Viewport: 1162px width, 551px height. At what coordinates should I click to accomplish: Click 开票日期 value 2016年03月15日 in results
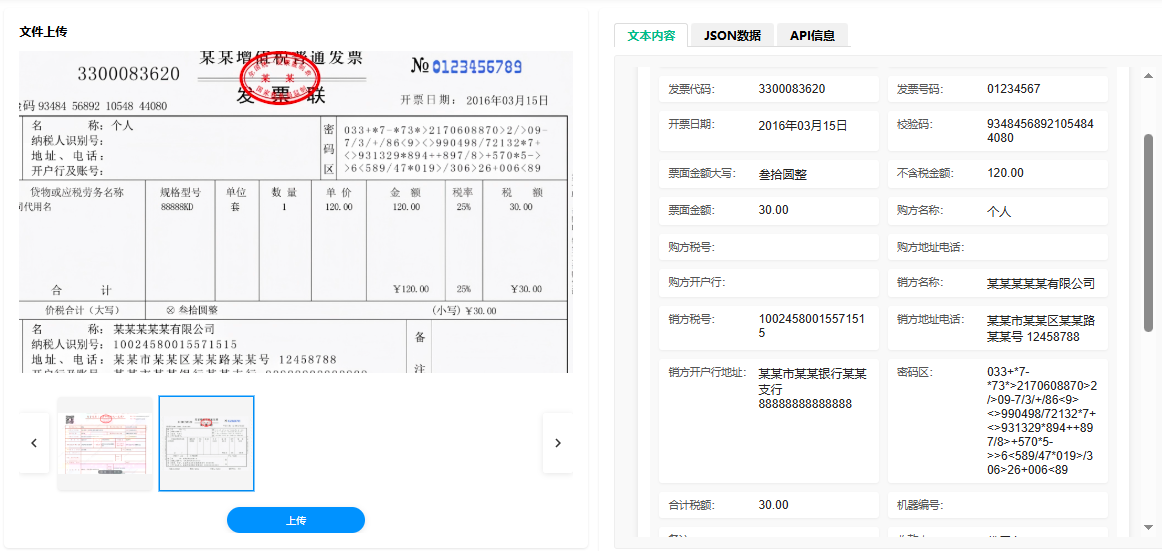tap(803, 125)
